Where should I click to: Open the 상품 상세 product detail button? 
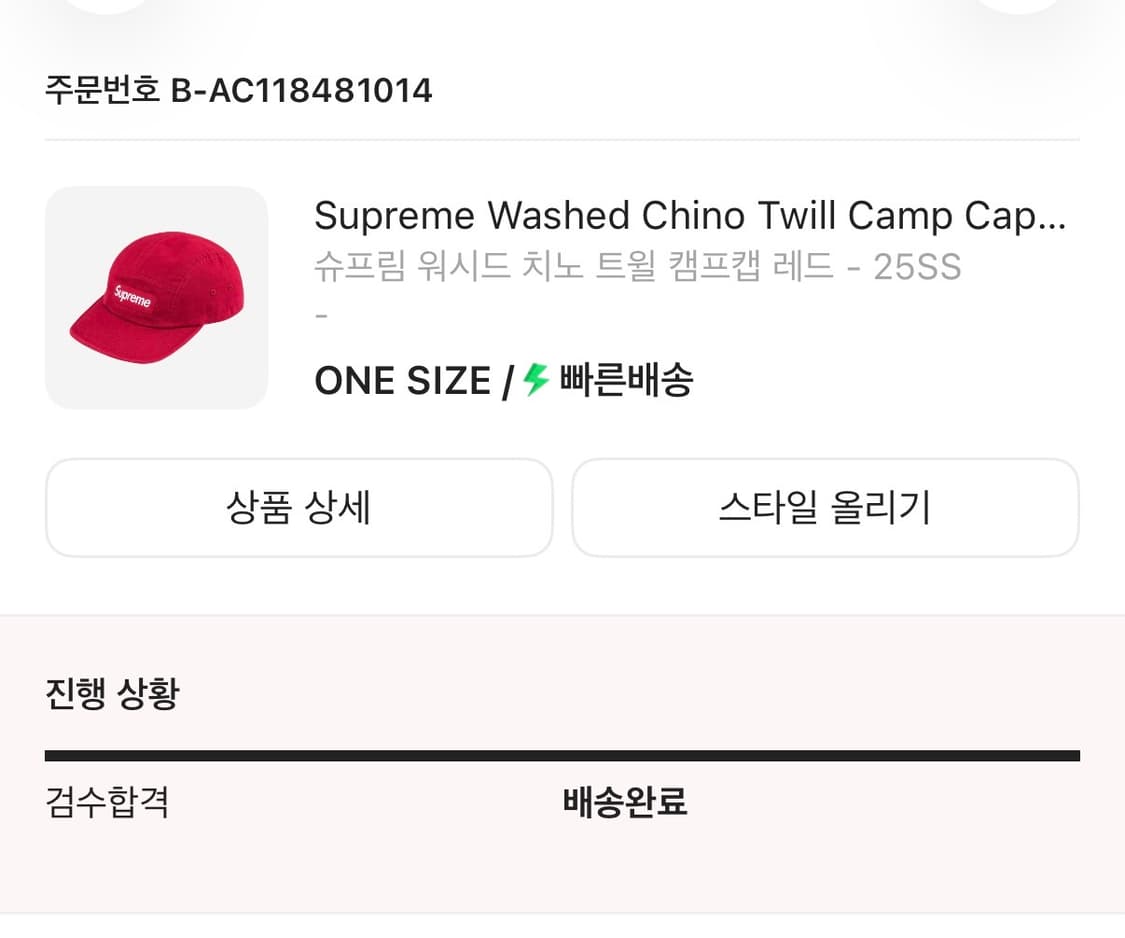pyautogui.click(x=298, y=507)
